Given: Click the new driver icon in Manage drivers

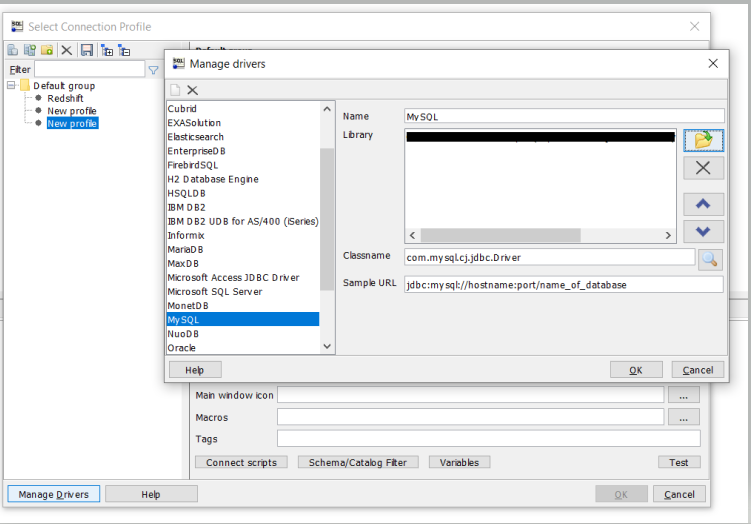Looking at the screenshot, I should [x=176, y=90].
